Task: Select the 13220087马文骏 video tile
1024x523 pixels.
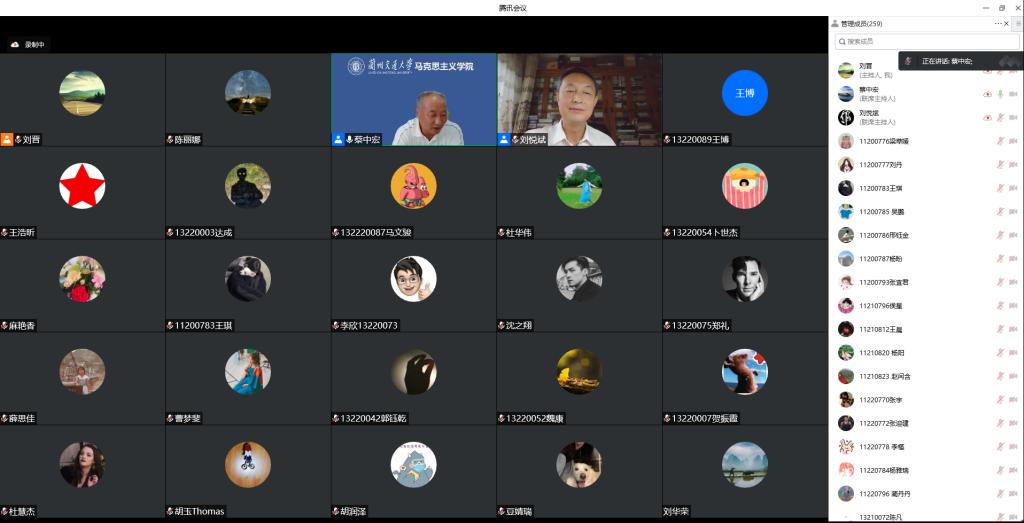Action: pyautogui.click(x=413, y=193)
